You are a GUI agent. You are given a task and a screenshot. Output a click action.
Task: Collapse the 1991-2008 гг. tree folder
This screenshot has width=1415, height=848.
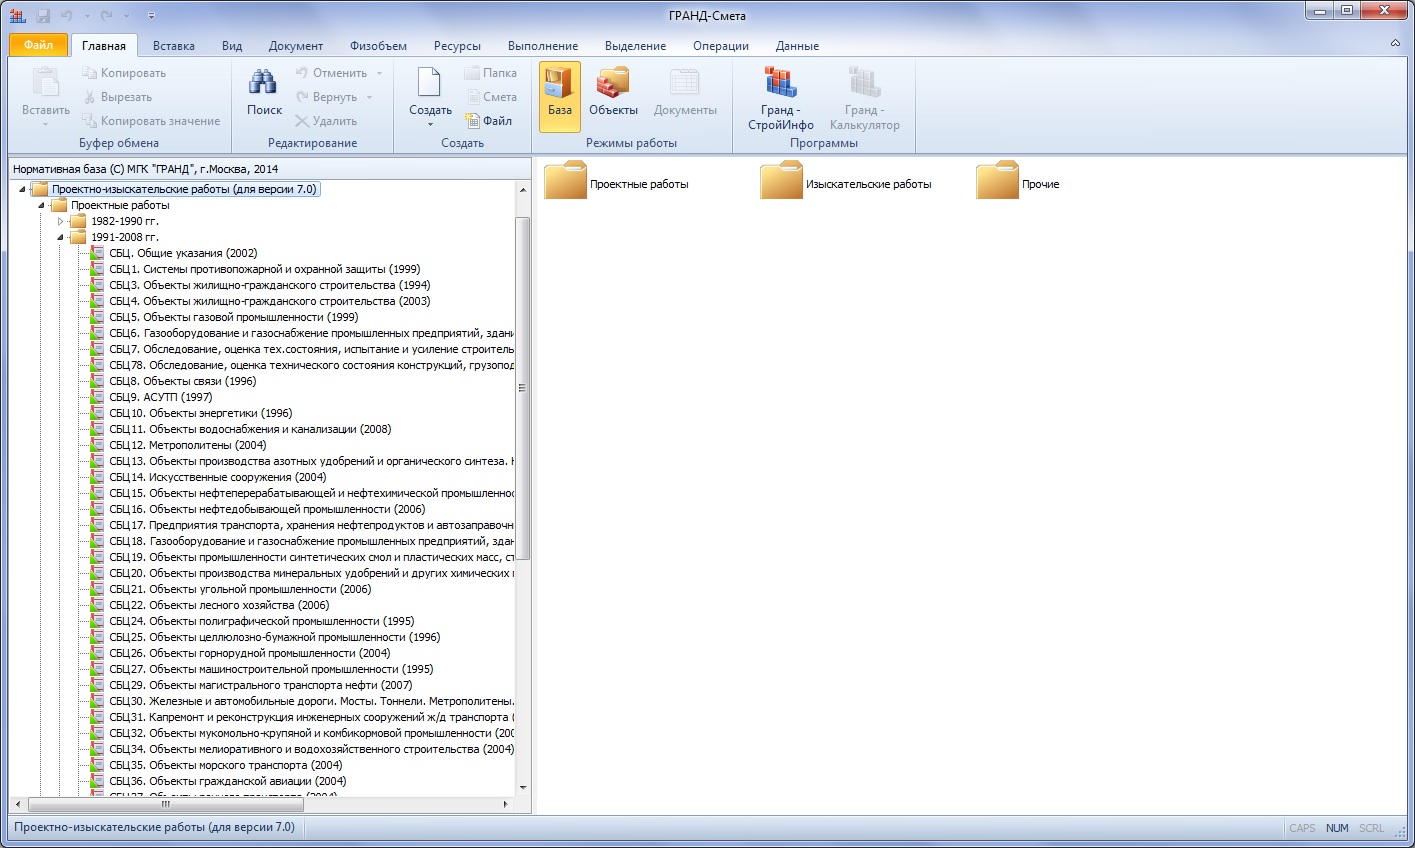coord(61,237)
